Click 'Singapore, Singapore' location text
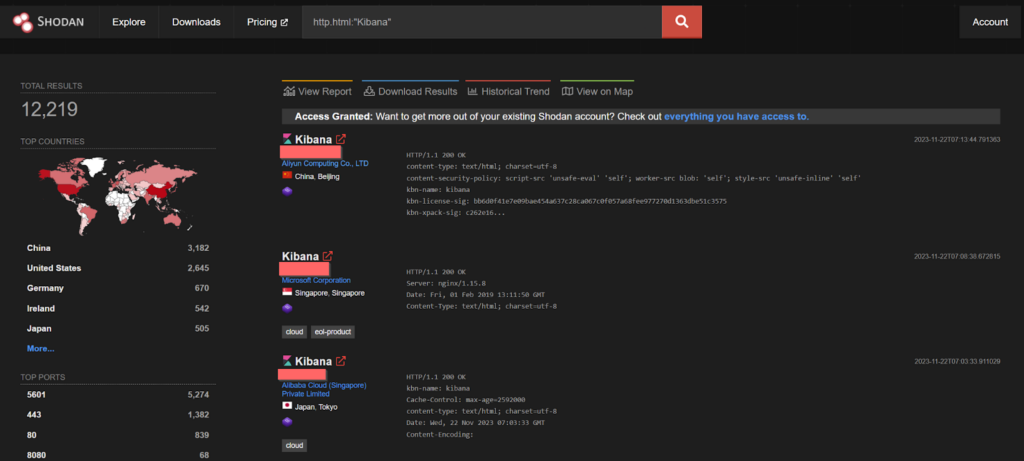This screenshot has width=1024, height=461. tap(330, 293)
